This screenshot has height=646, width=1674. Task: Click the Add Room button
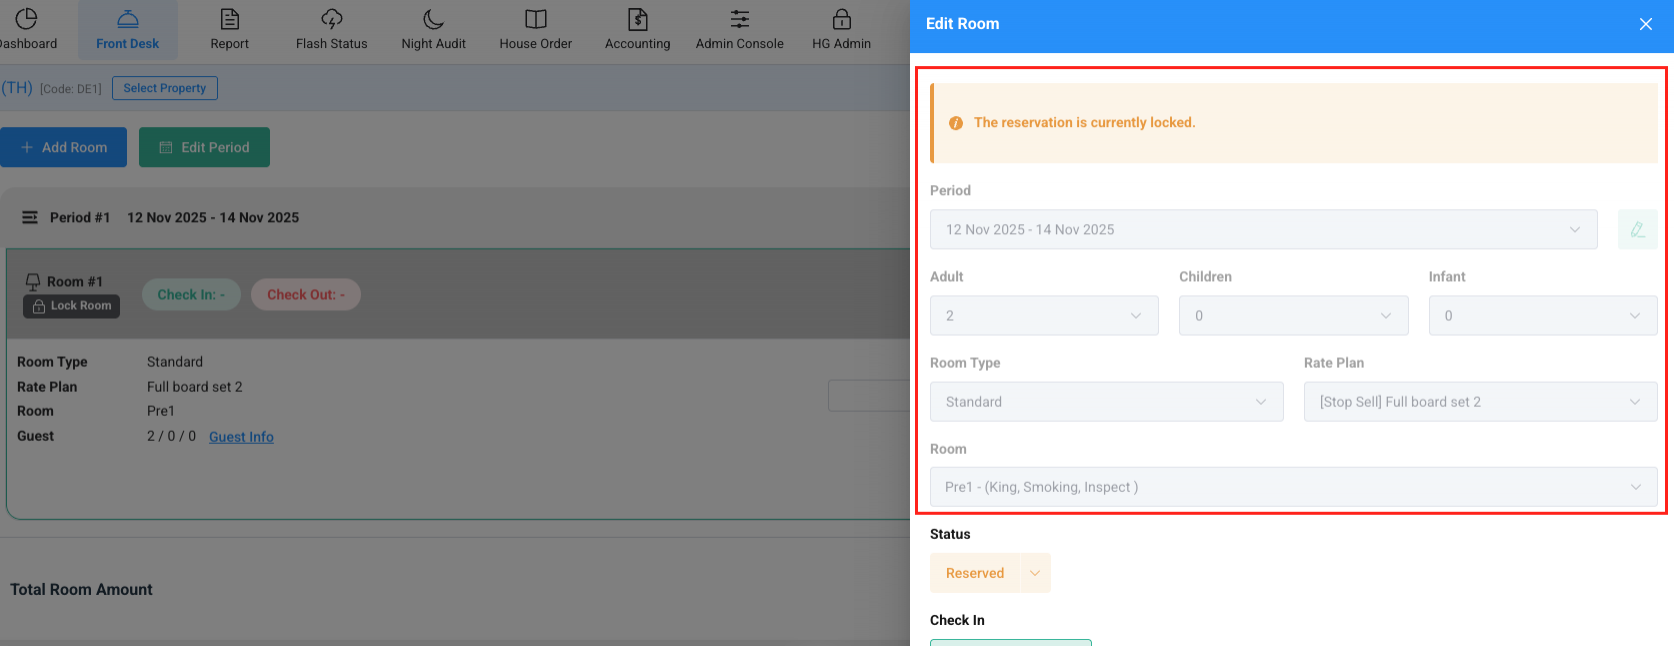(64, 147)
